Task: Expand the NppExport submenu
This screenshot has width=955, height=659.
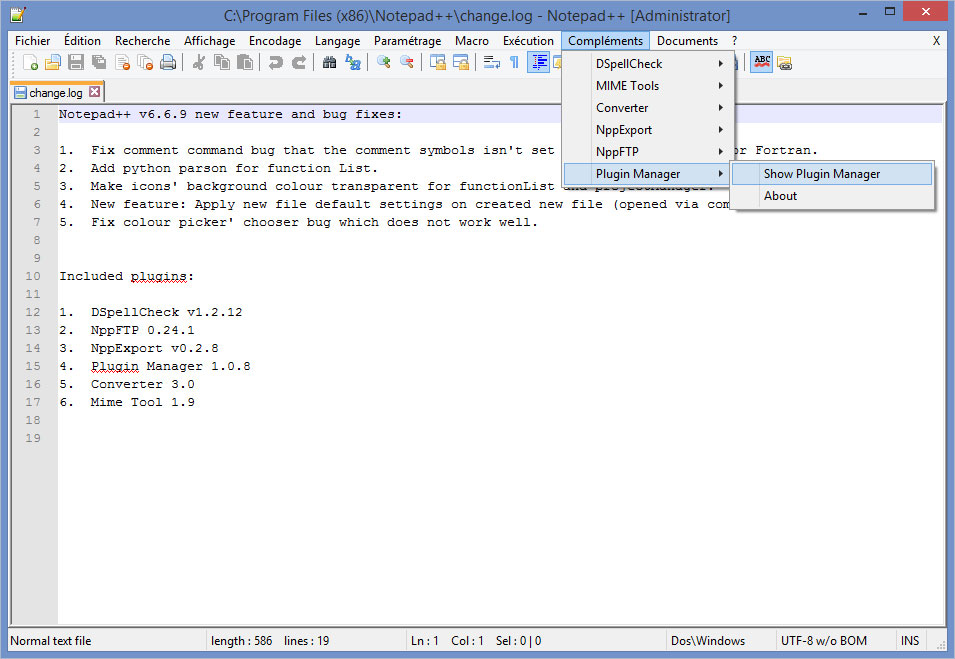Action: 648,130
